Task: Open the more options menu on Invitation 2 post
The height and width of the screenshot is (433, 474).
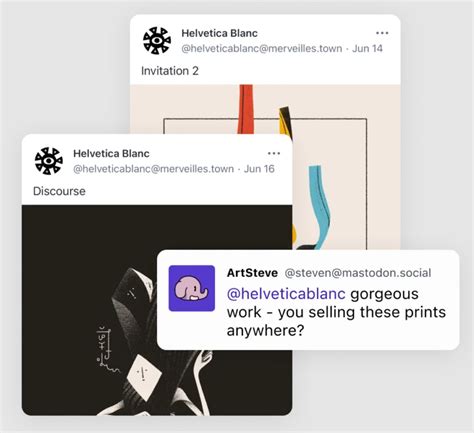Action: coord(382,33)
